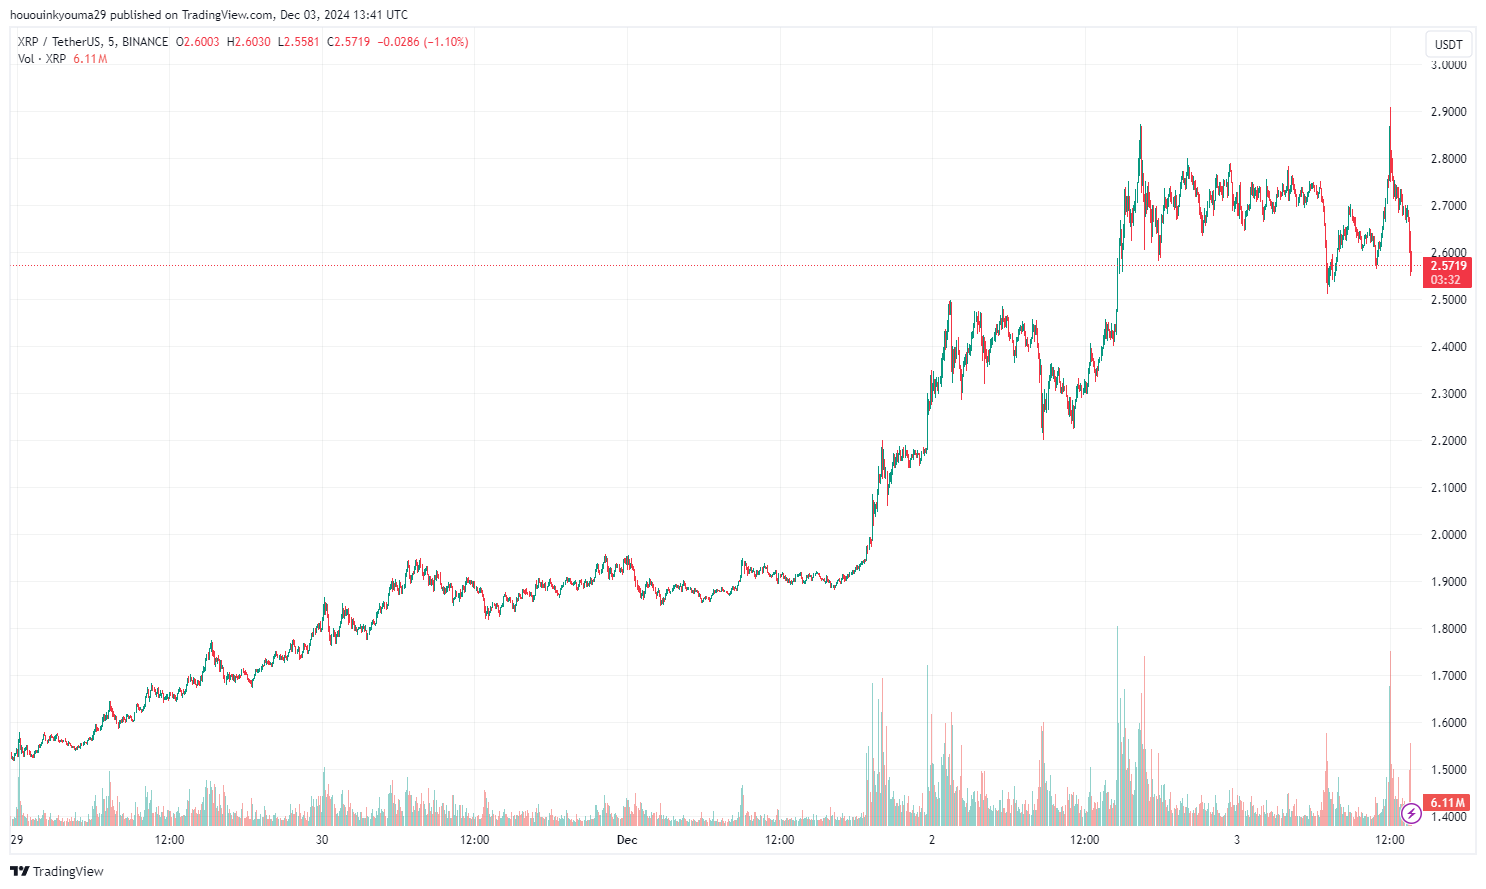Image resolution: width=1486 pixels, height=889 pixels.
Task: Click the 29 date label on time axis
Action: pyautogui.click(x=17, y=840)
